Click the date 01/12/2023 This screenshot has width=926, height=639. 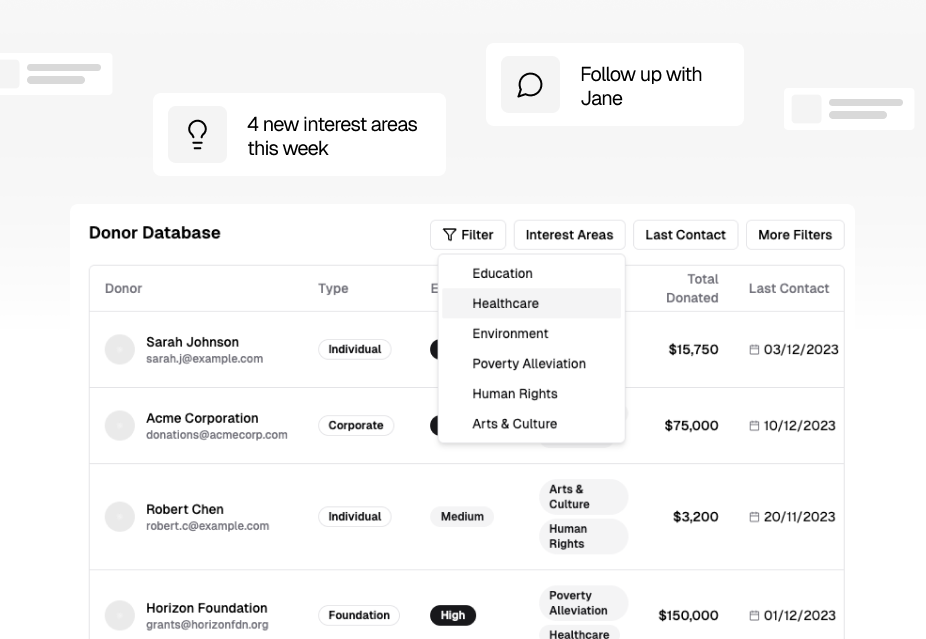(x=800, y=616)
